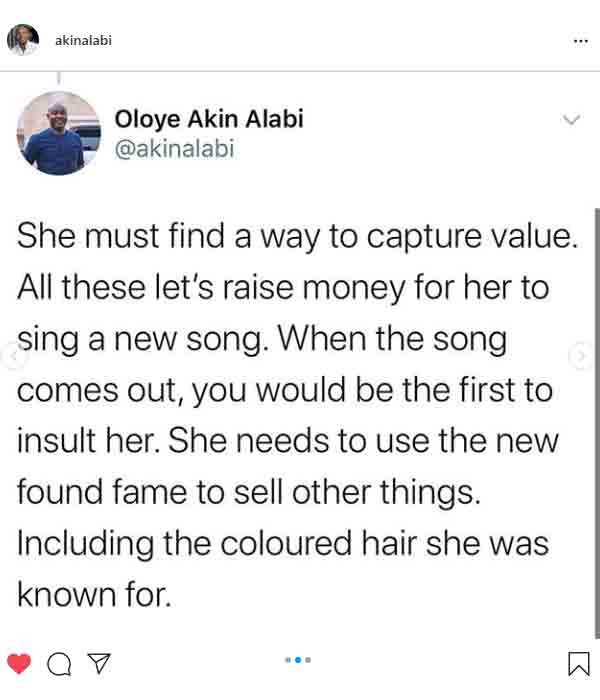
Task: Go to previous slide using the left carousel arrow
Action: point(12,356)
